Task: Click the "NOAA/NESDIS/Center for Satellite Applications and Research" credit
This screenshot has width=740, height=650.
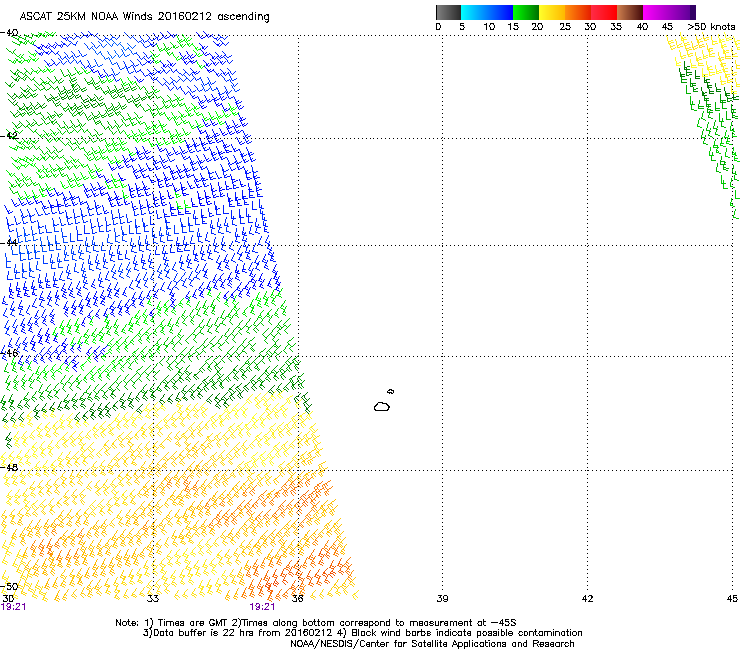Action: click(432, 644)
